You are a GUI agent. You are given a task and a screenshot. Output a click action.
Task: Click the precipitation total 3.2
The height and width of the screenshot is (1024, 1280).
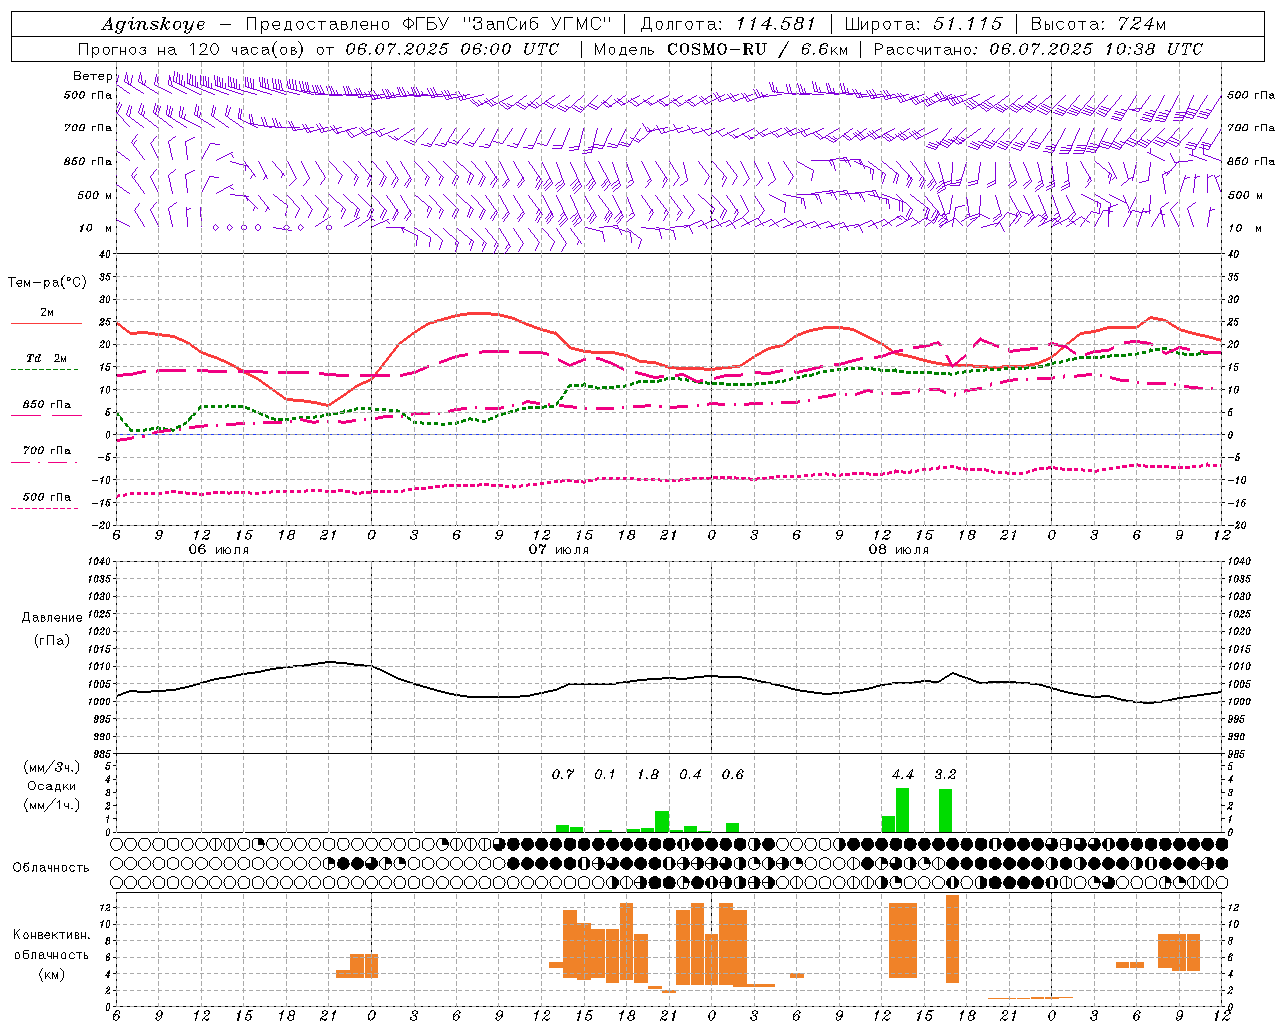tap(945, 775)
